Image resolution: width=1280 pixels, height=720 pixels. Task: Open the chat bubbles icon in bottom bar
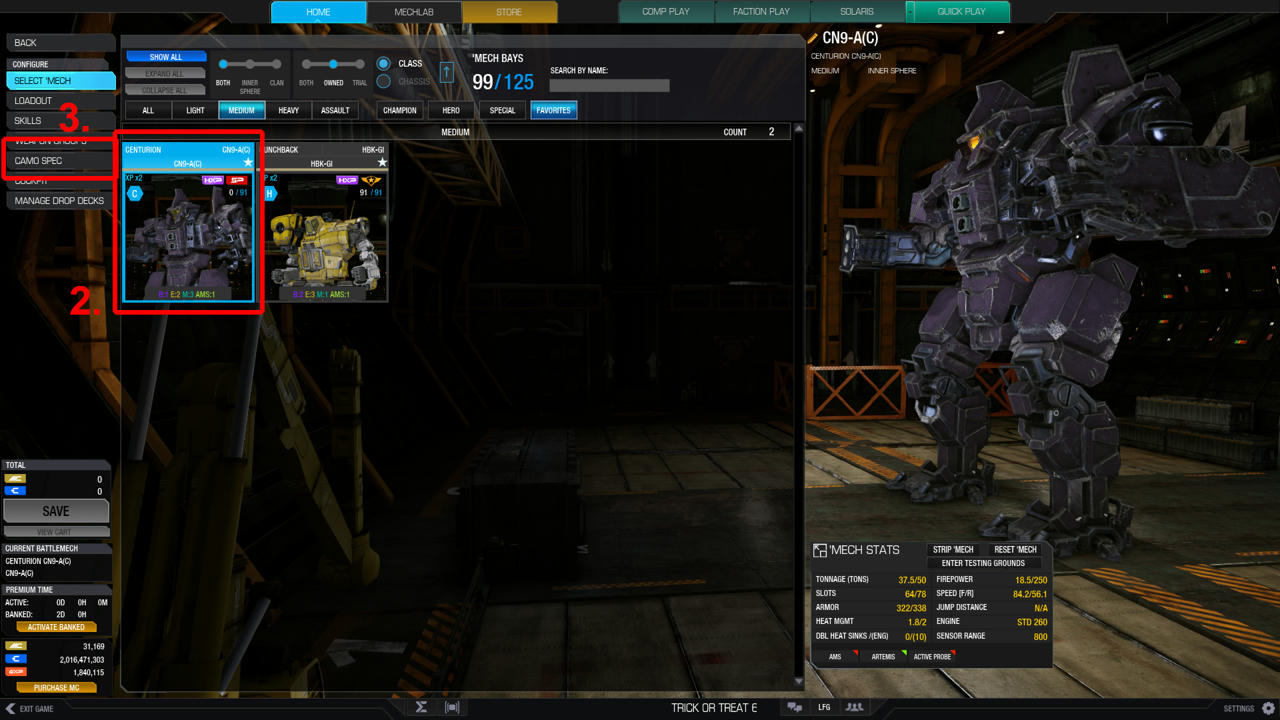795,707
